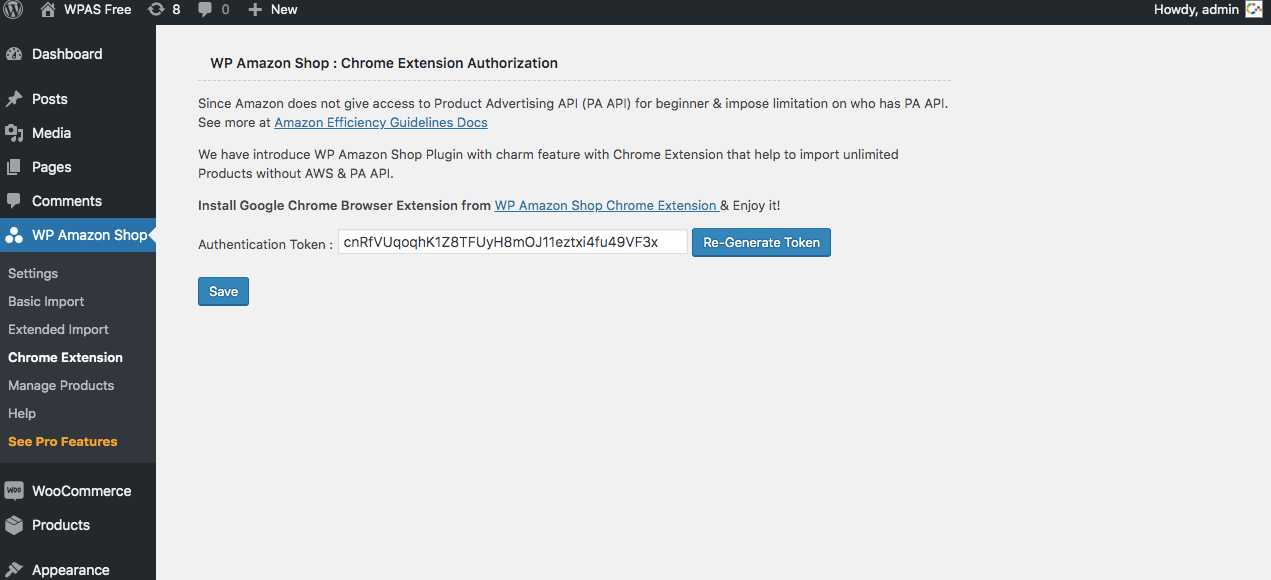The height and width of the screenshot is (580, 1271).
Task: Click the Authentication Token input field
Action: point(512,242)
